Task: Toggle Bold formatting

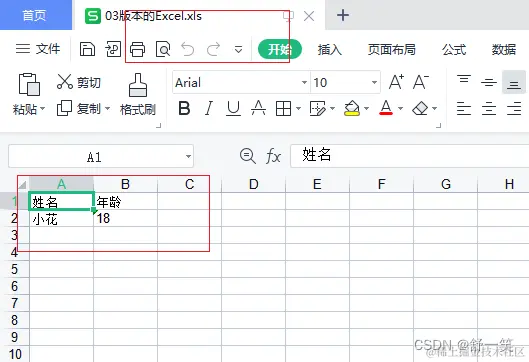Action: click(184, 108)
